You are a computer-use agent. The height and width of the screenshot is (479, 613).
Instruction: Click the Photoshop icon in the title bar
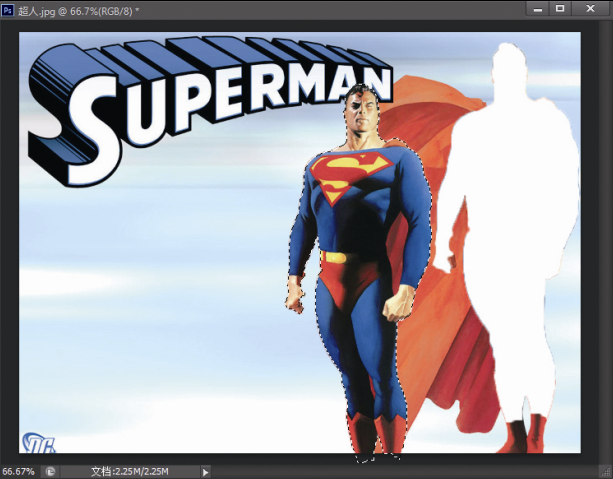coord(9,9)
